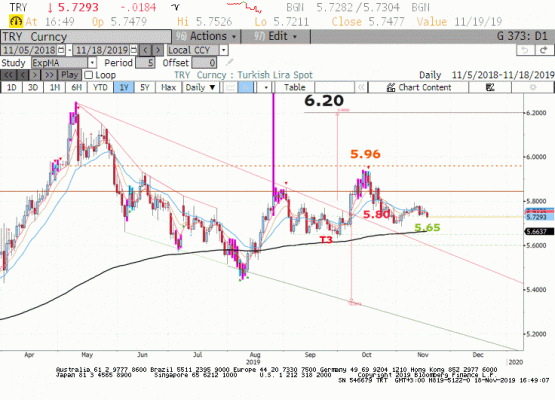Viewport: 555px width, 400px height.
Task: Click the pencil edit study icon
Action: [230, 63]
